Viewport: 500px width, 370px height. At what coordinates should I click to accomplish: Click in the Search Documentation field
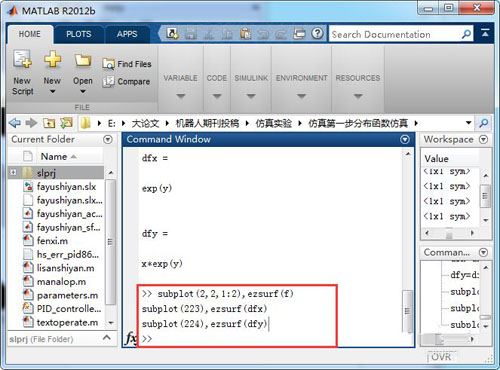point(395,34)
